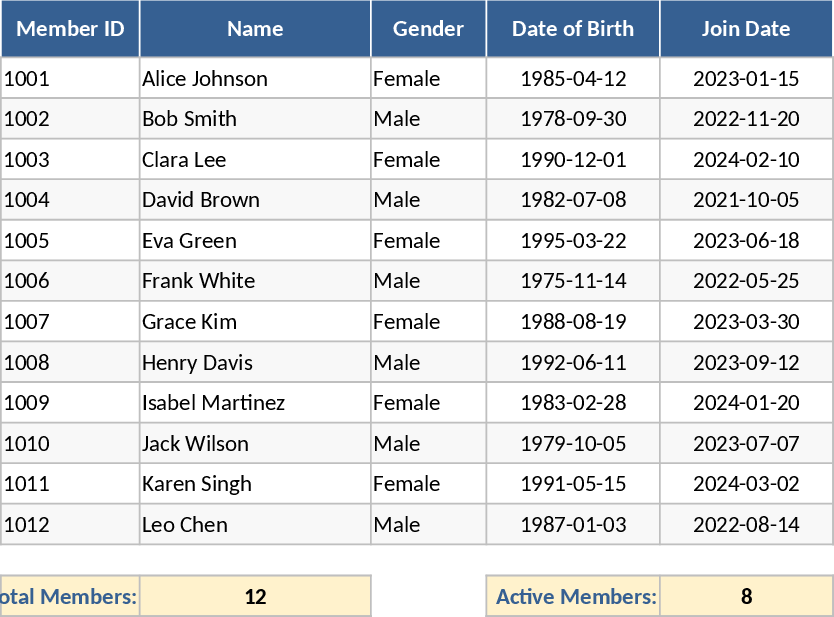Screen dimensions: 834x617
Task: Select the Eva Green name cell
Action: point(255,241)
